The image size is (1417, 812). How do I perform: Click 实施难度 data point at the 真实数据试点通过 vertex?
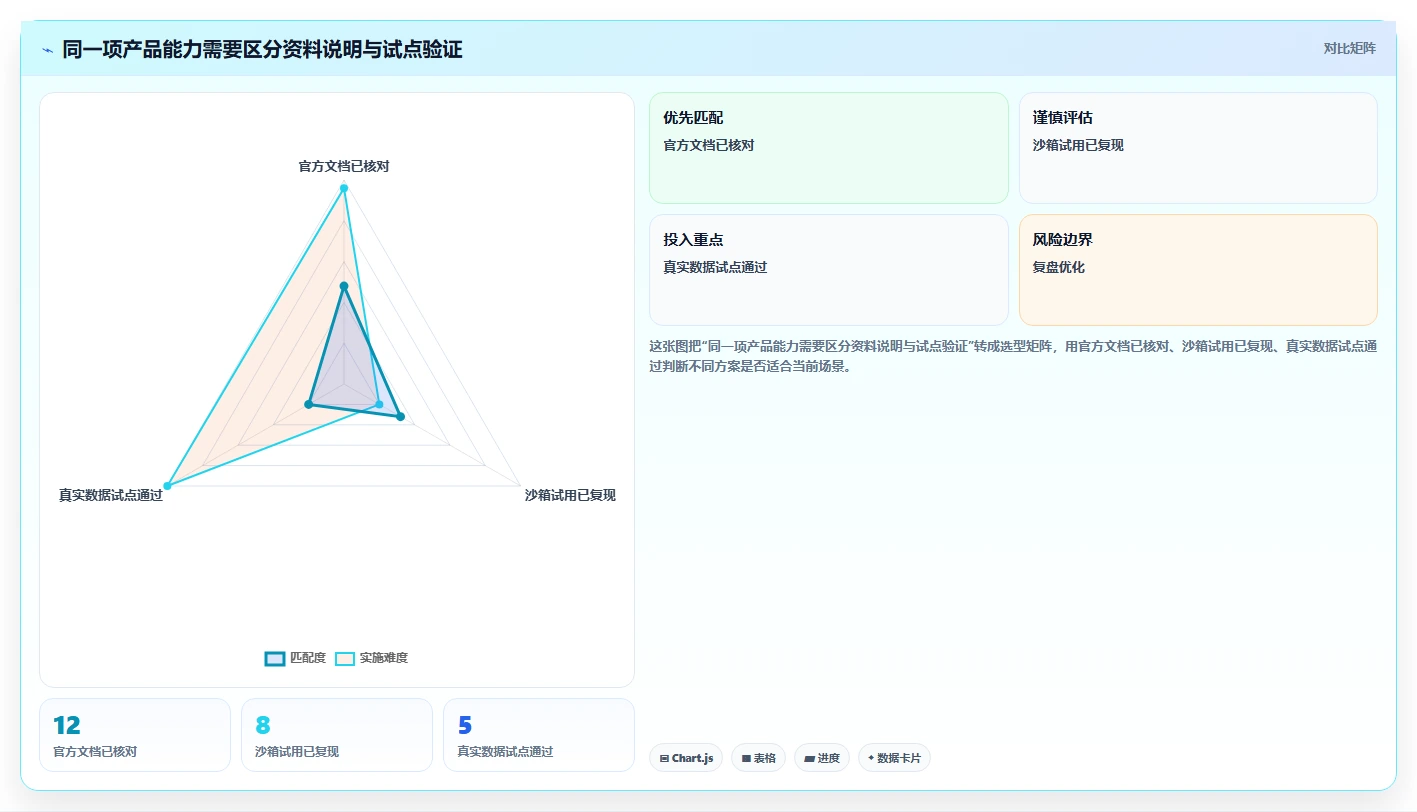pos(167,486)
